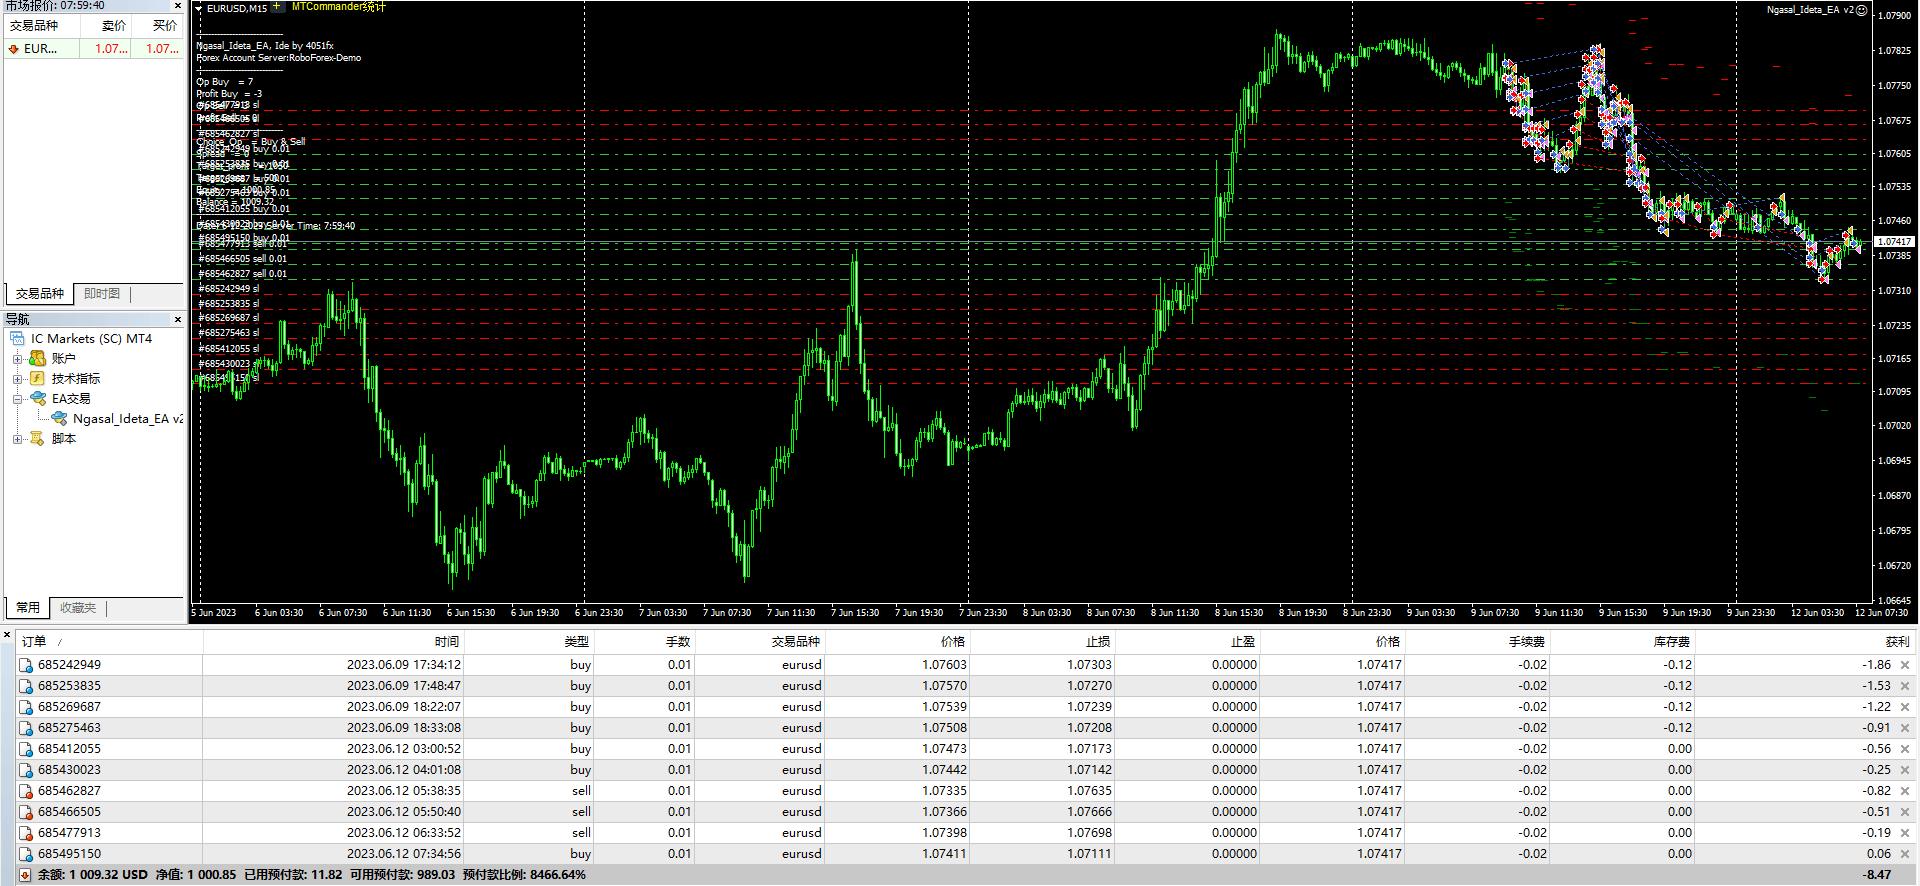Click the sell order icon for ticket 685462827

pyautogui.click(x=26, y=791)
